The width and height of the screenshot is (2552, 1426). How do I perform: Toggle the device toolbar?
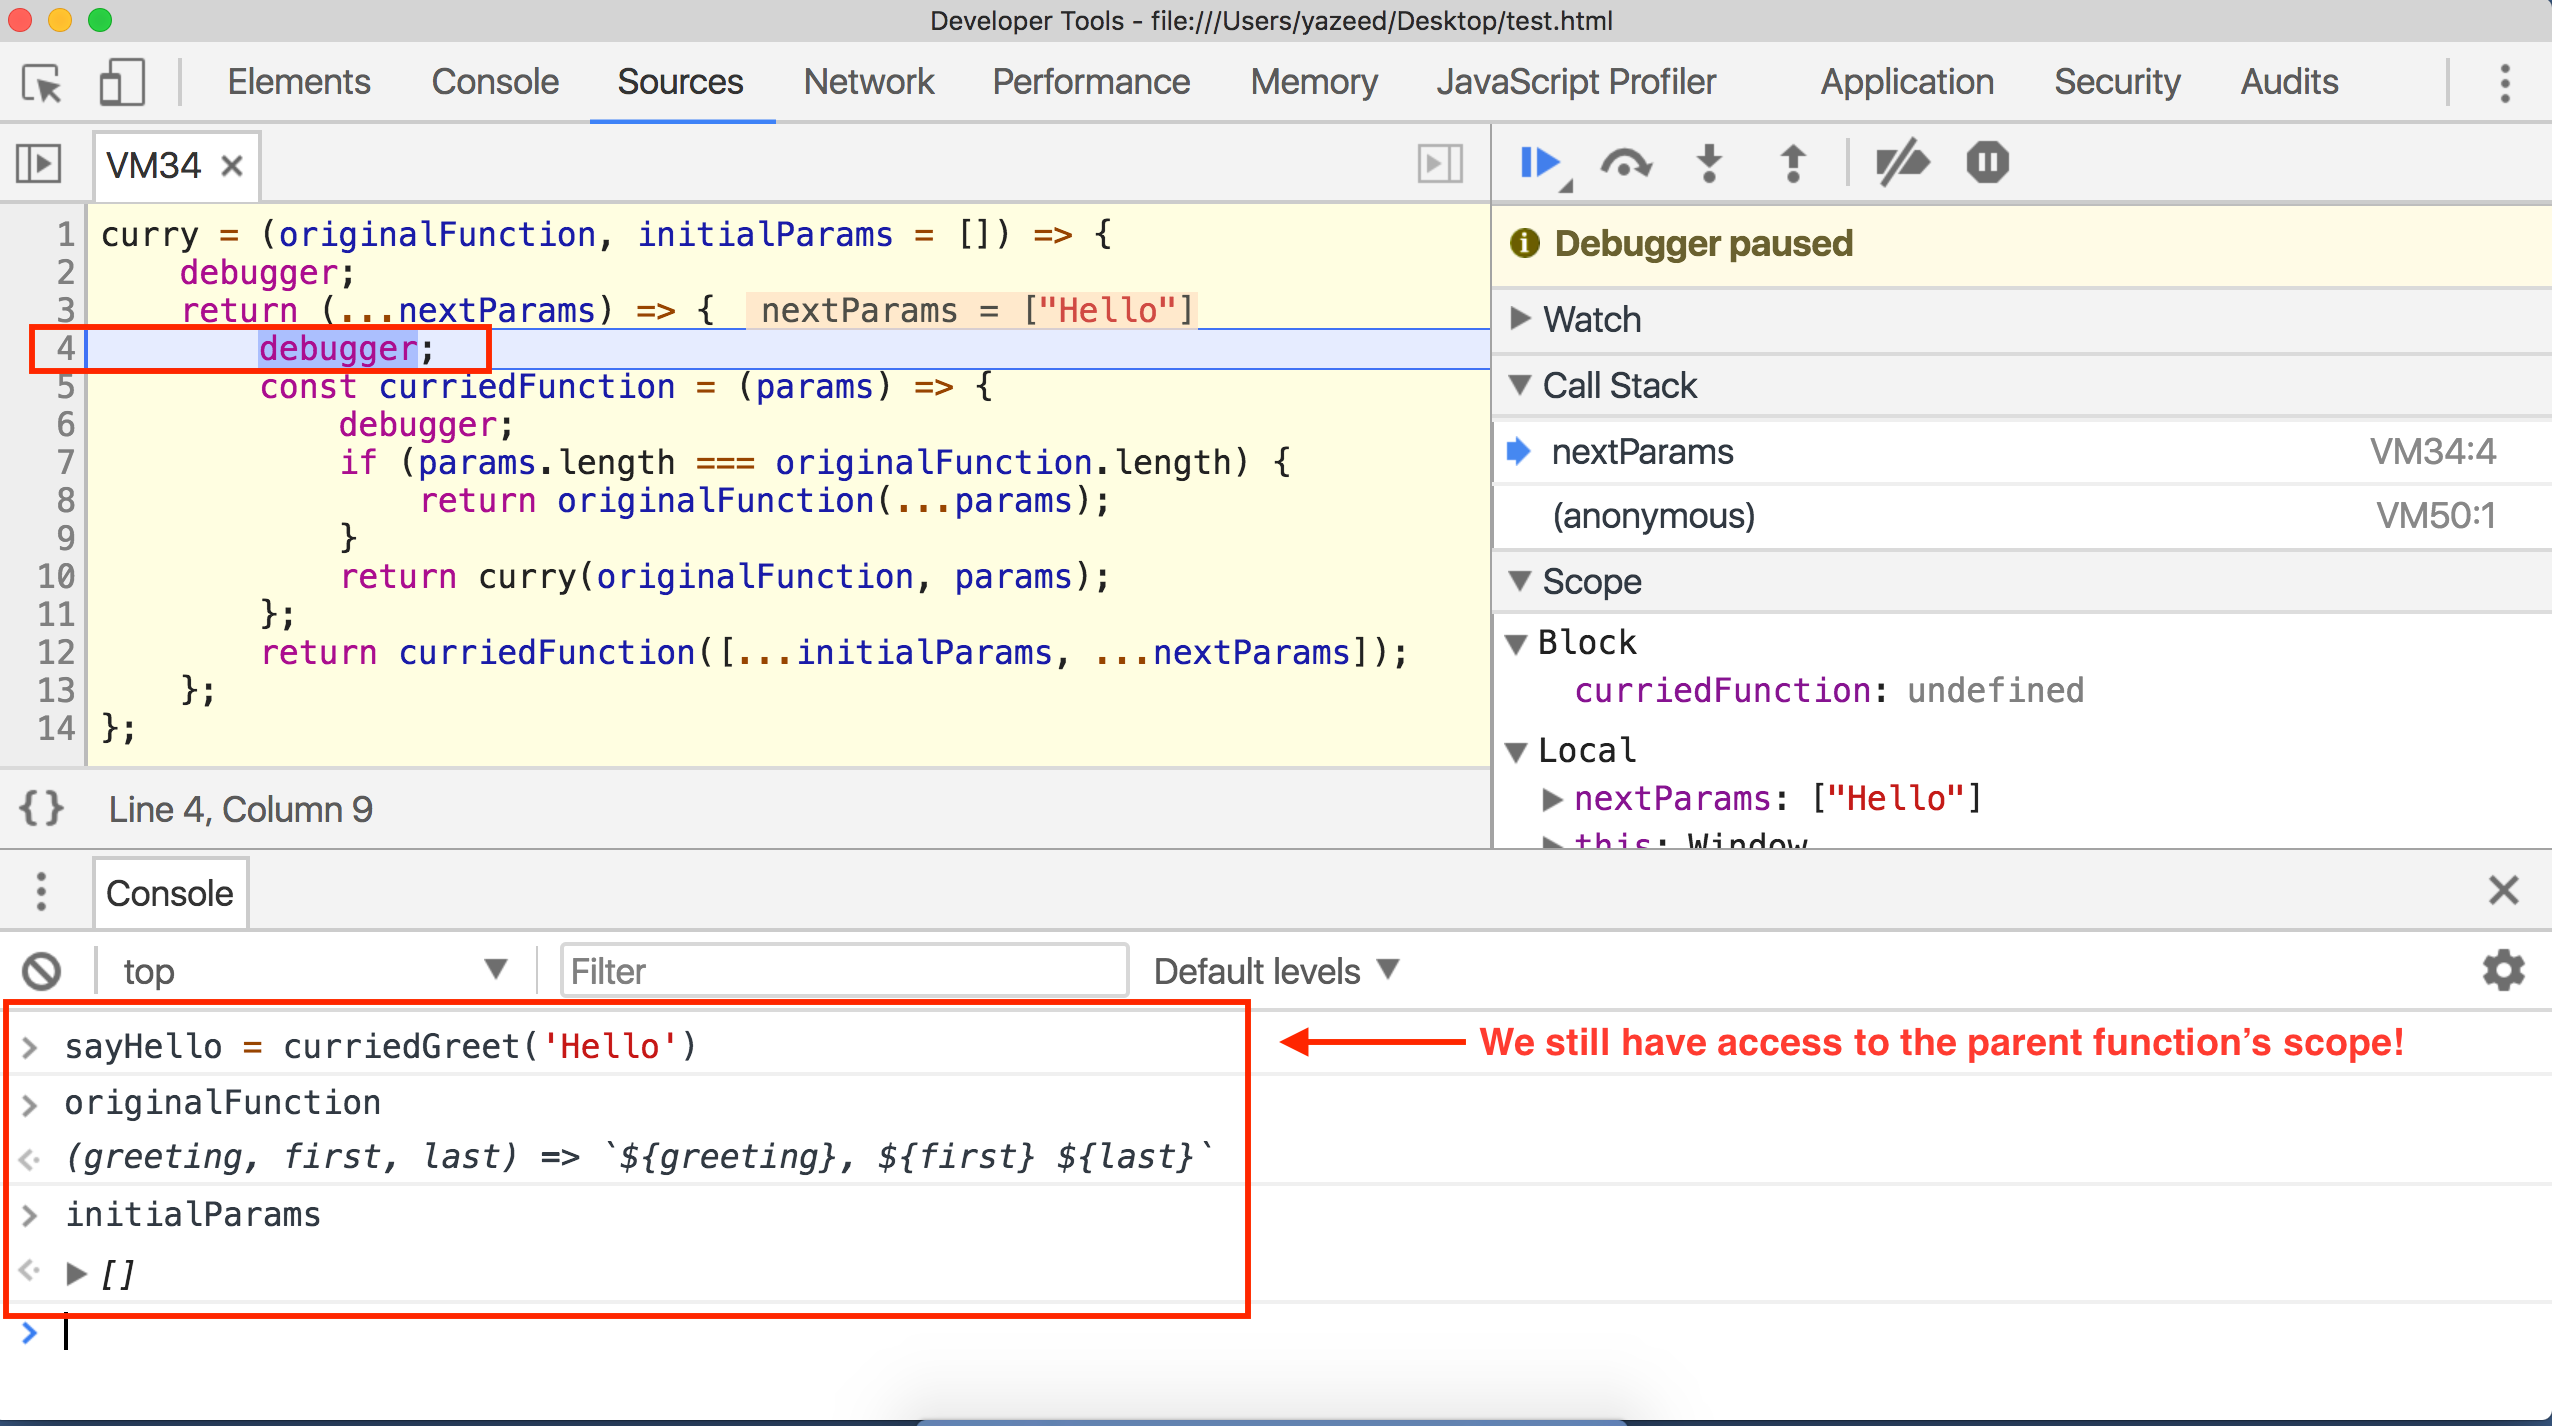122,82
